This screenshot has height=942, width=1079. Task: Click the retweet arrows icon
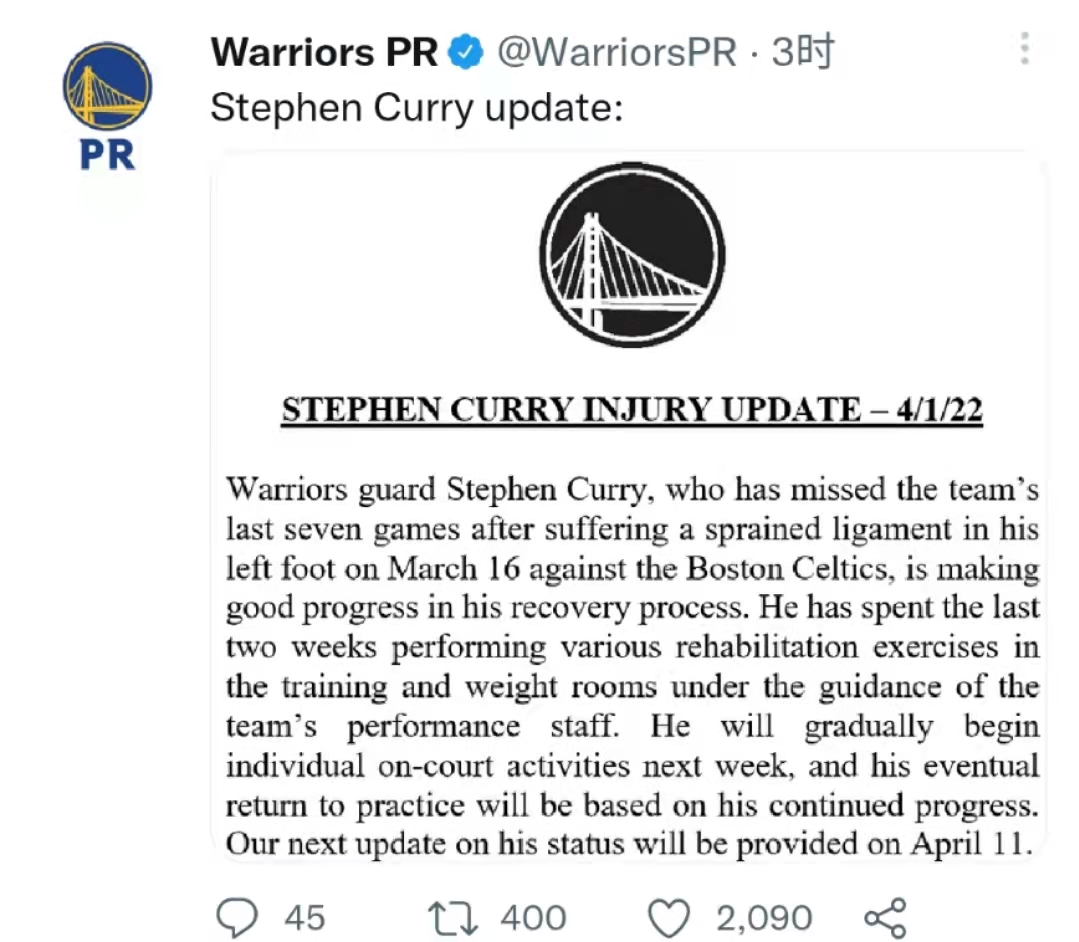point(452,918)
